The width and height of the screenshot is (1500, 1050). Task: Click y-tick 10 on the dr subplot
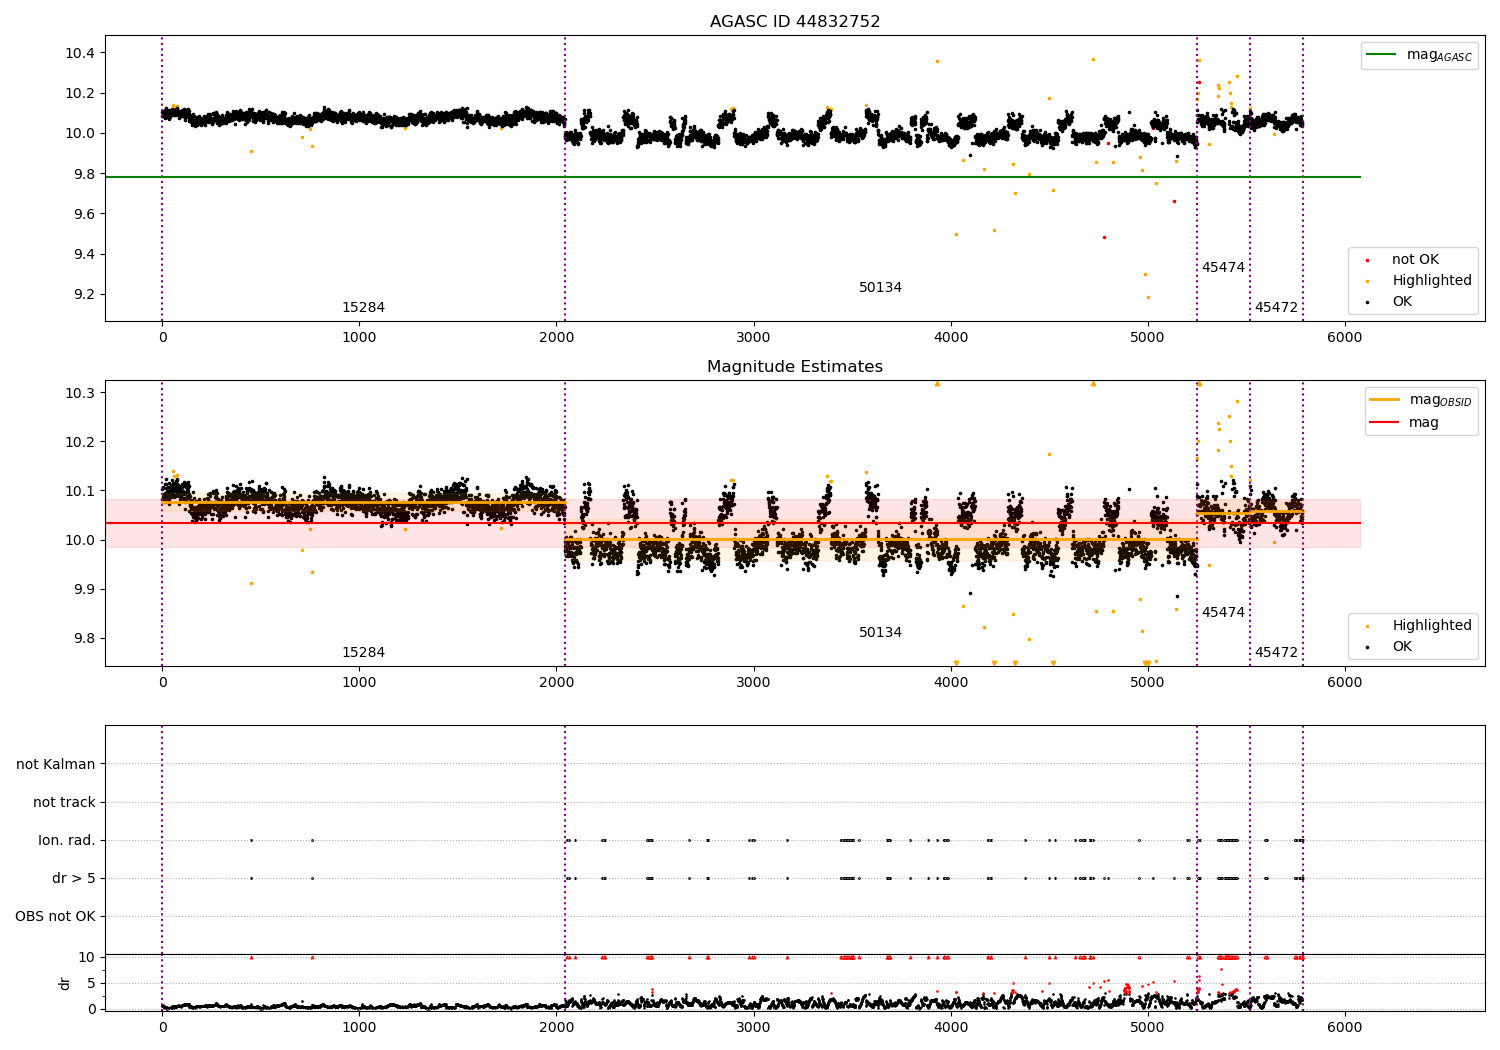coord(87,957)
